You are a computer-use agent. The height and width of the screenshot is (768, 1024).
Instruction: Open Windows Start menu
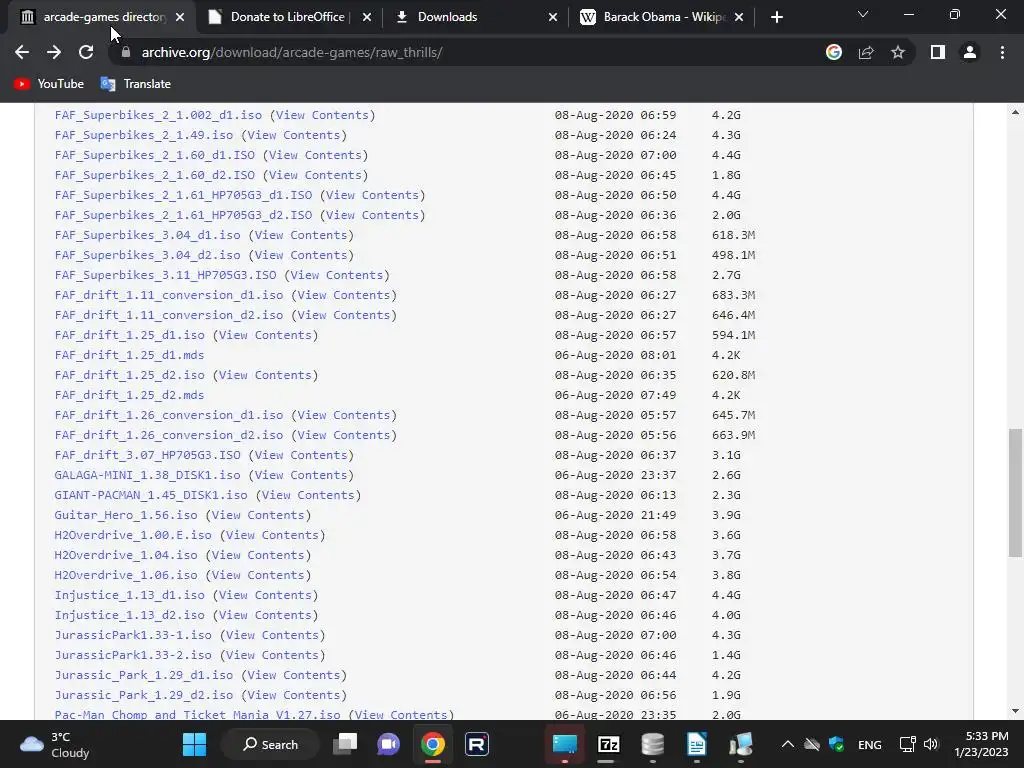click(x=194, y=744)
